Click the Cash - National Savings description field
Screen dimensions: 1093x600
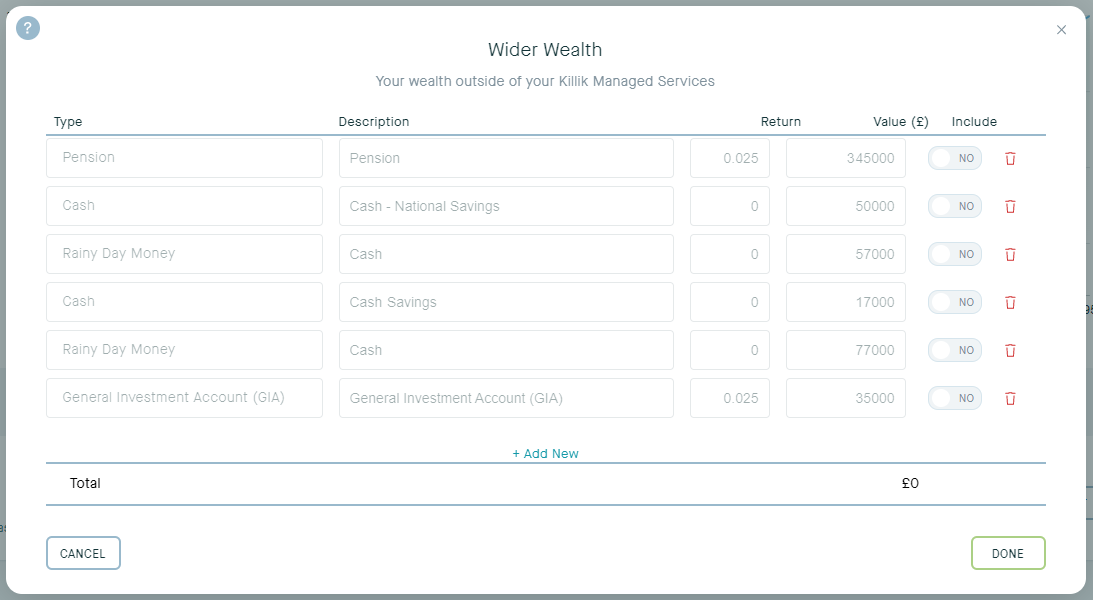coord(506,206)
